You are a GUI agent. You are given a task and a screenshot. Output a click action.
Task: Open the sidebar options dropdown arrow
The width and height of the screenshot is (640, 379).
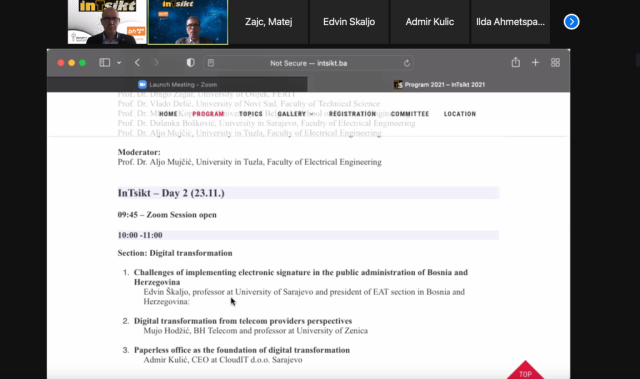pos(119,63)
